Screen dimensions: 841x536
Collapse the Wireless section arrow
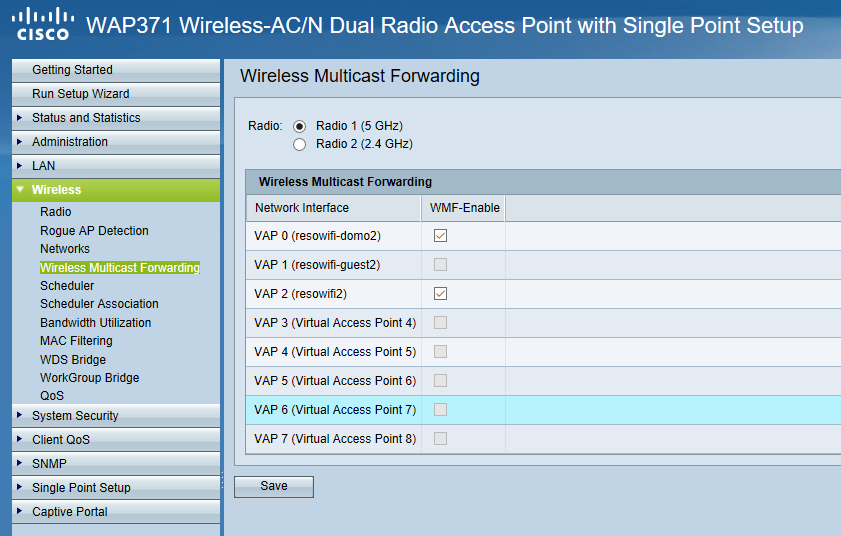(x=20, y=189)
